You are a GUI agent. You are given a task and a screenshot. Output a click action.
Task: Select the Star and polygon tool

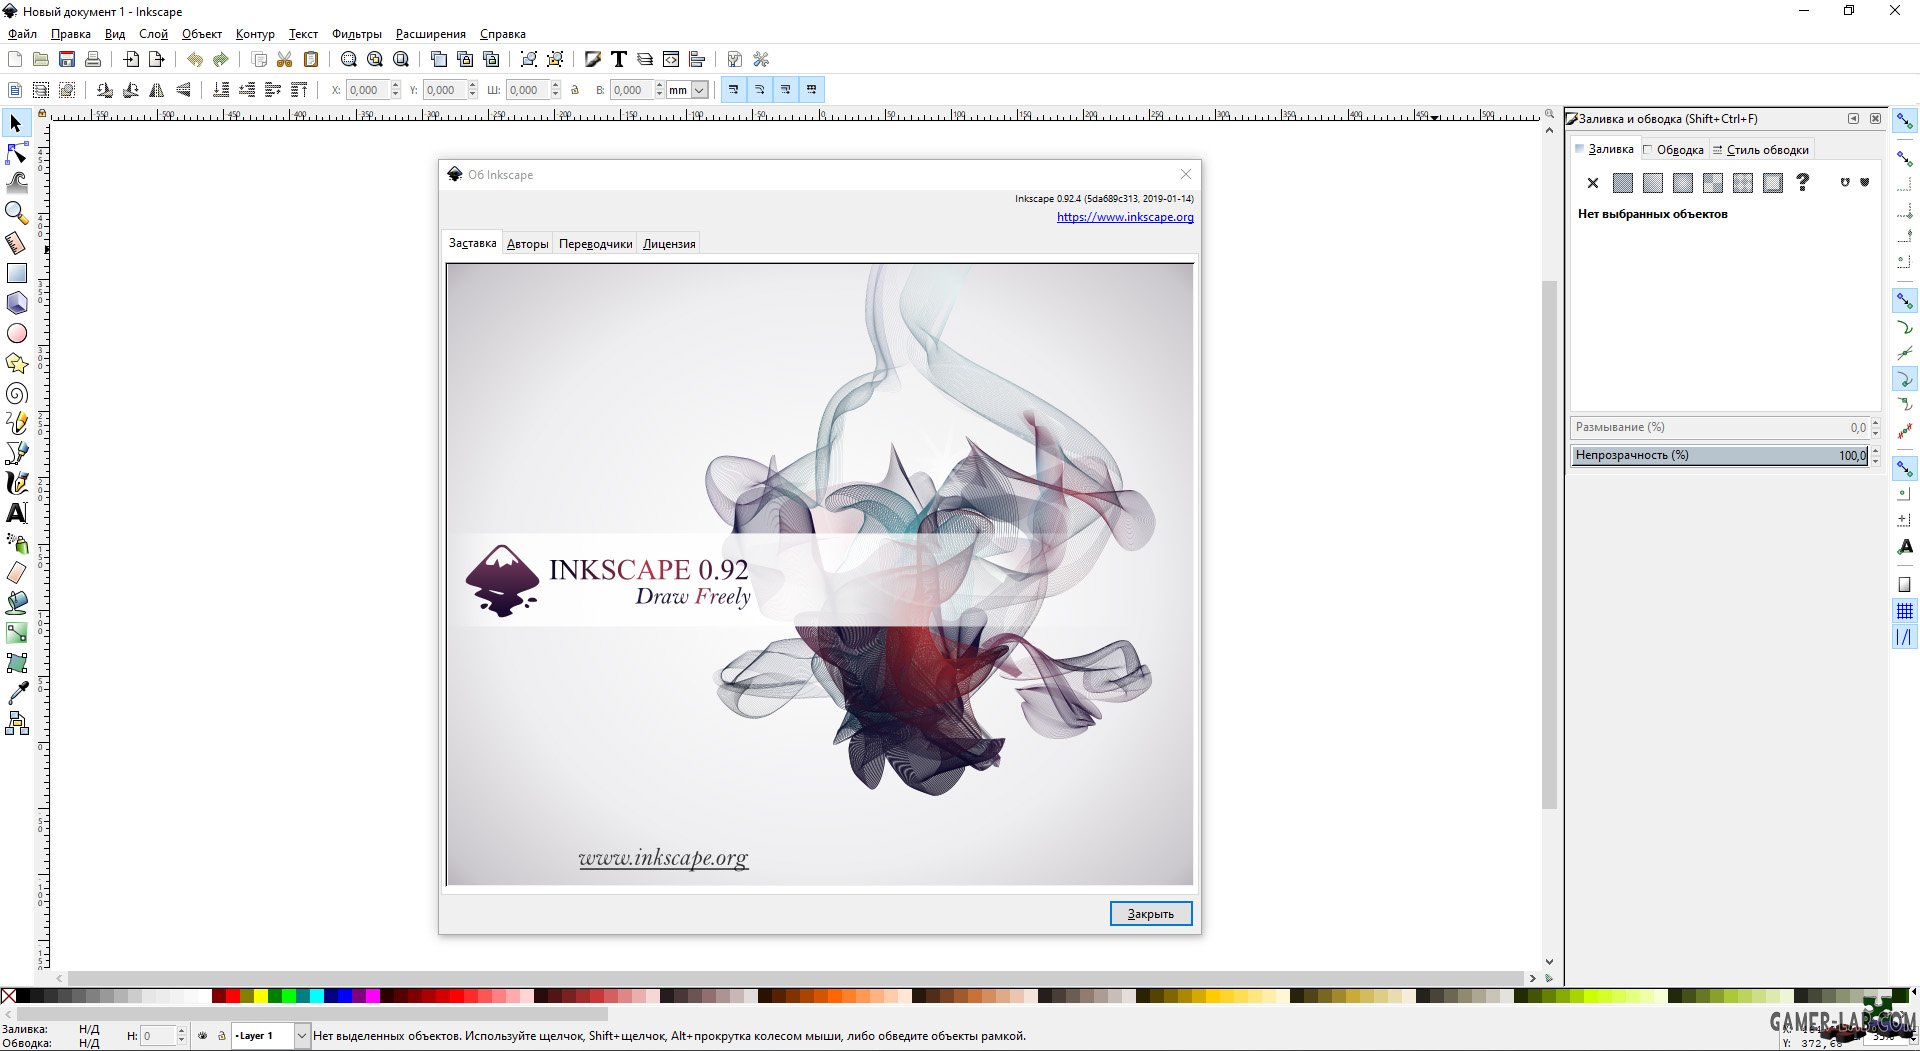point(16,363)
